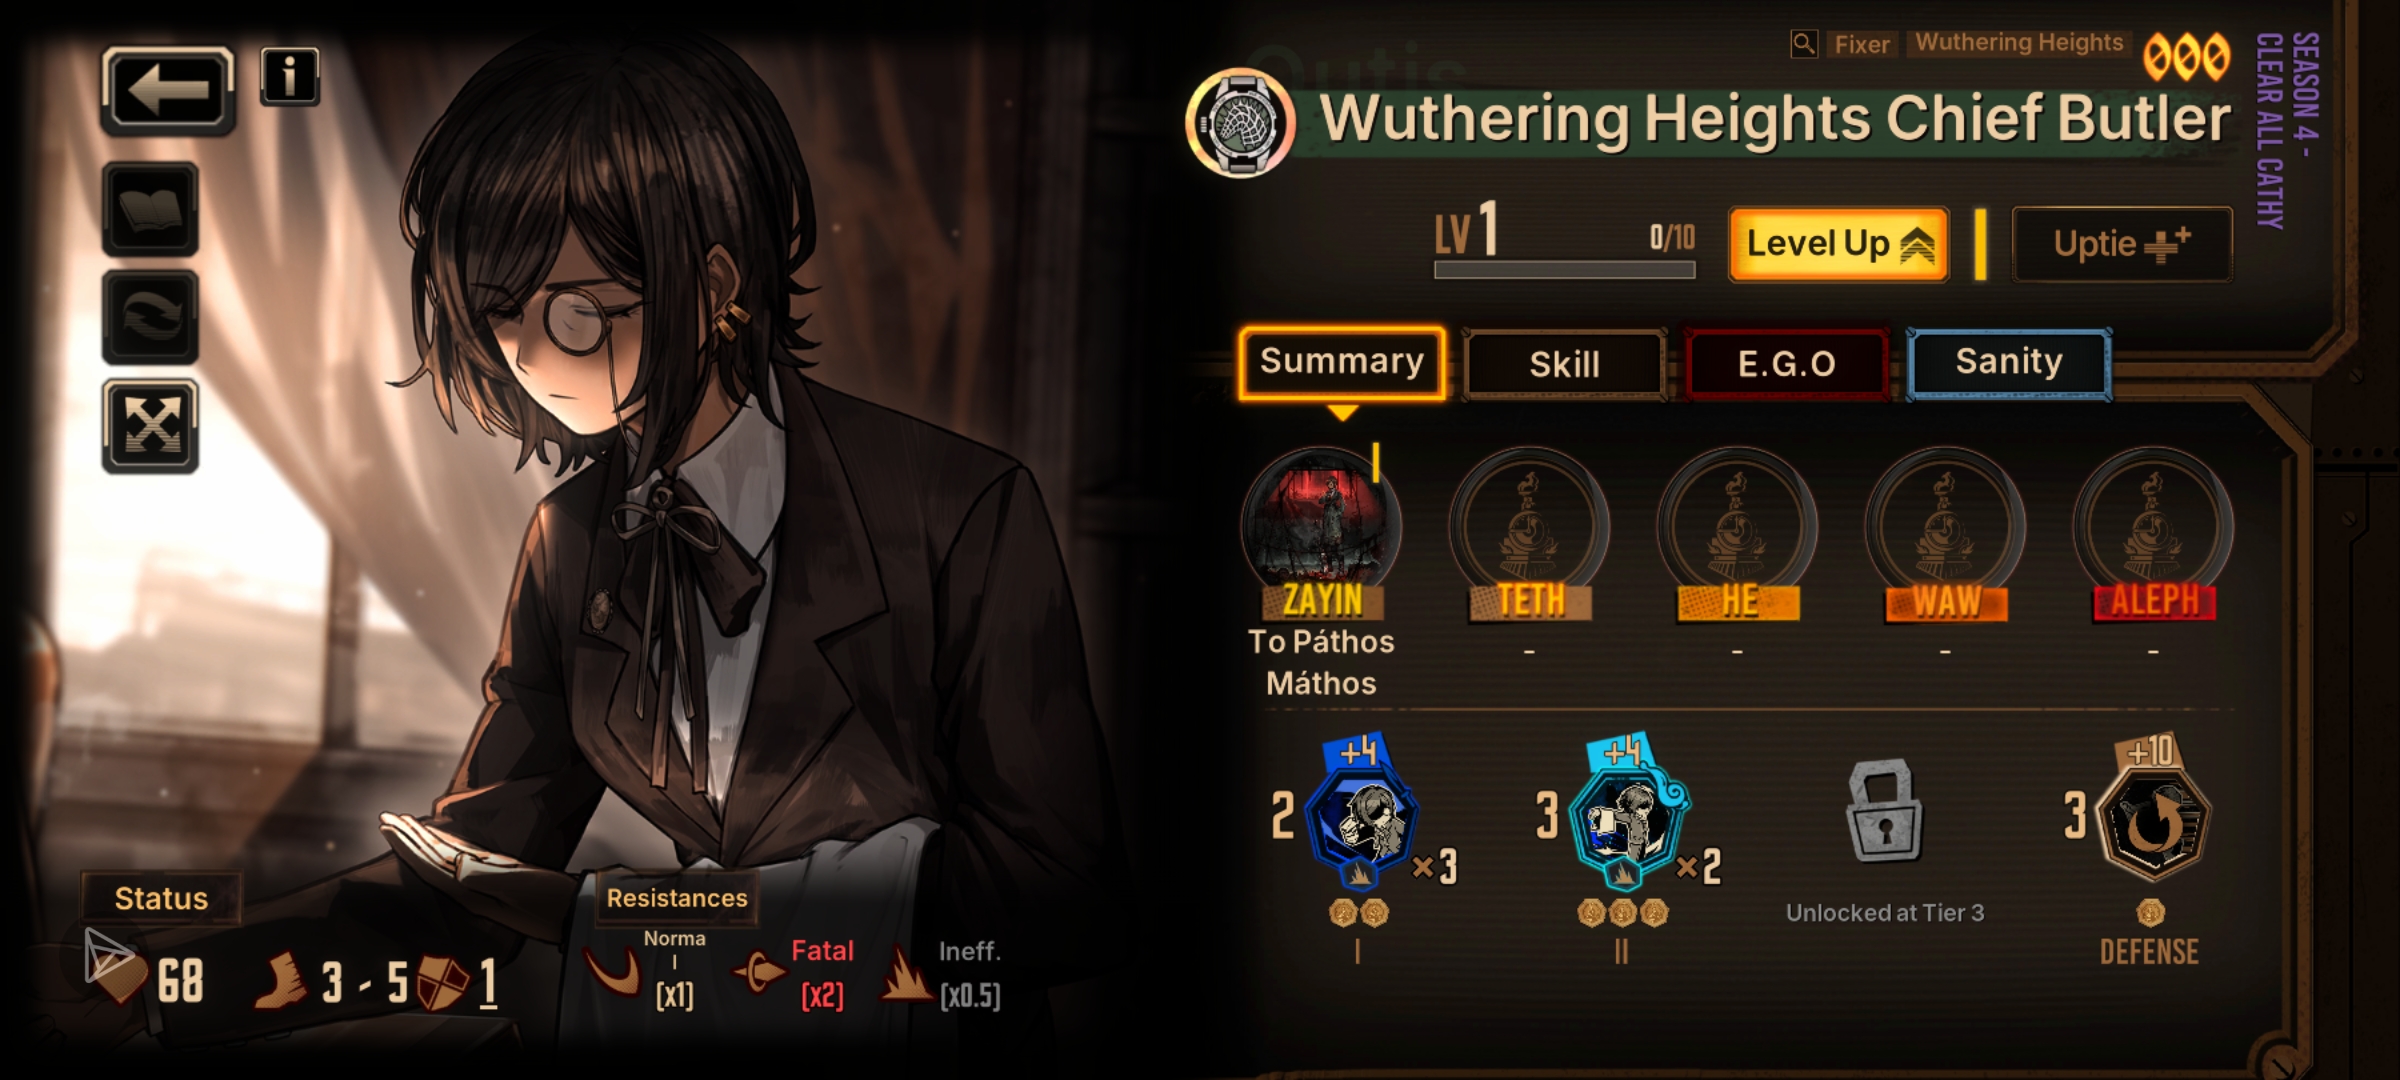Open the E.G.O tab
Screen dimensions: 2400x1080
coord(1786,364)
